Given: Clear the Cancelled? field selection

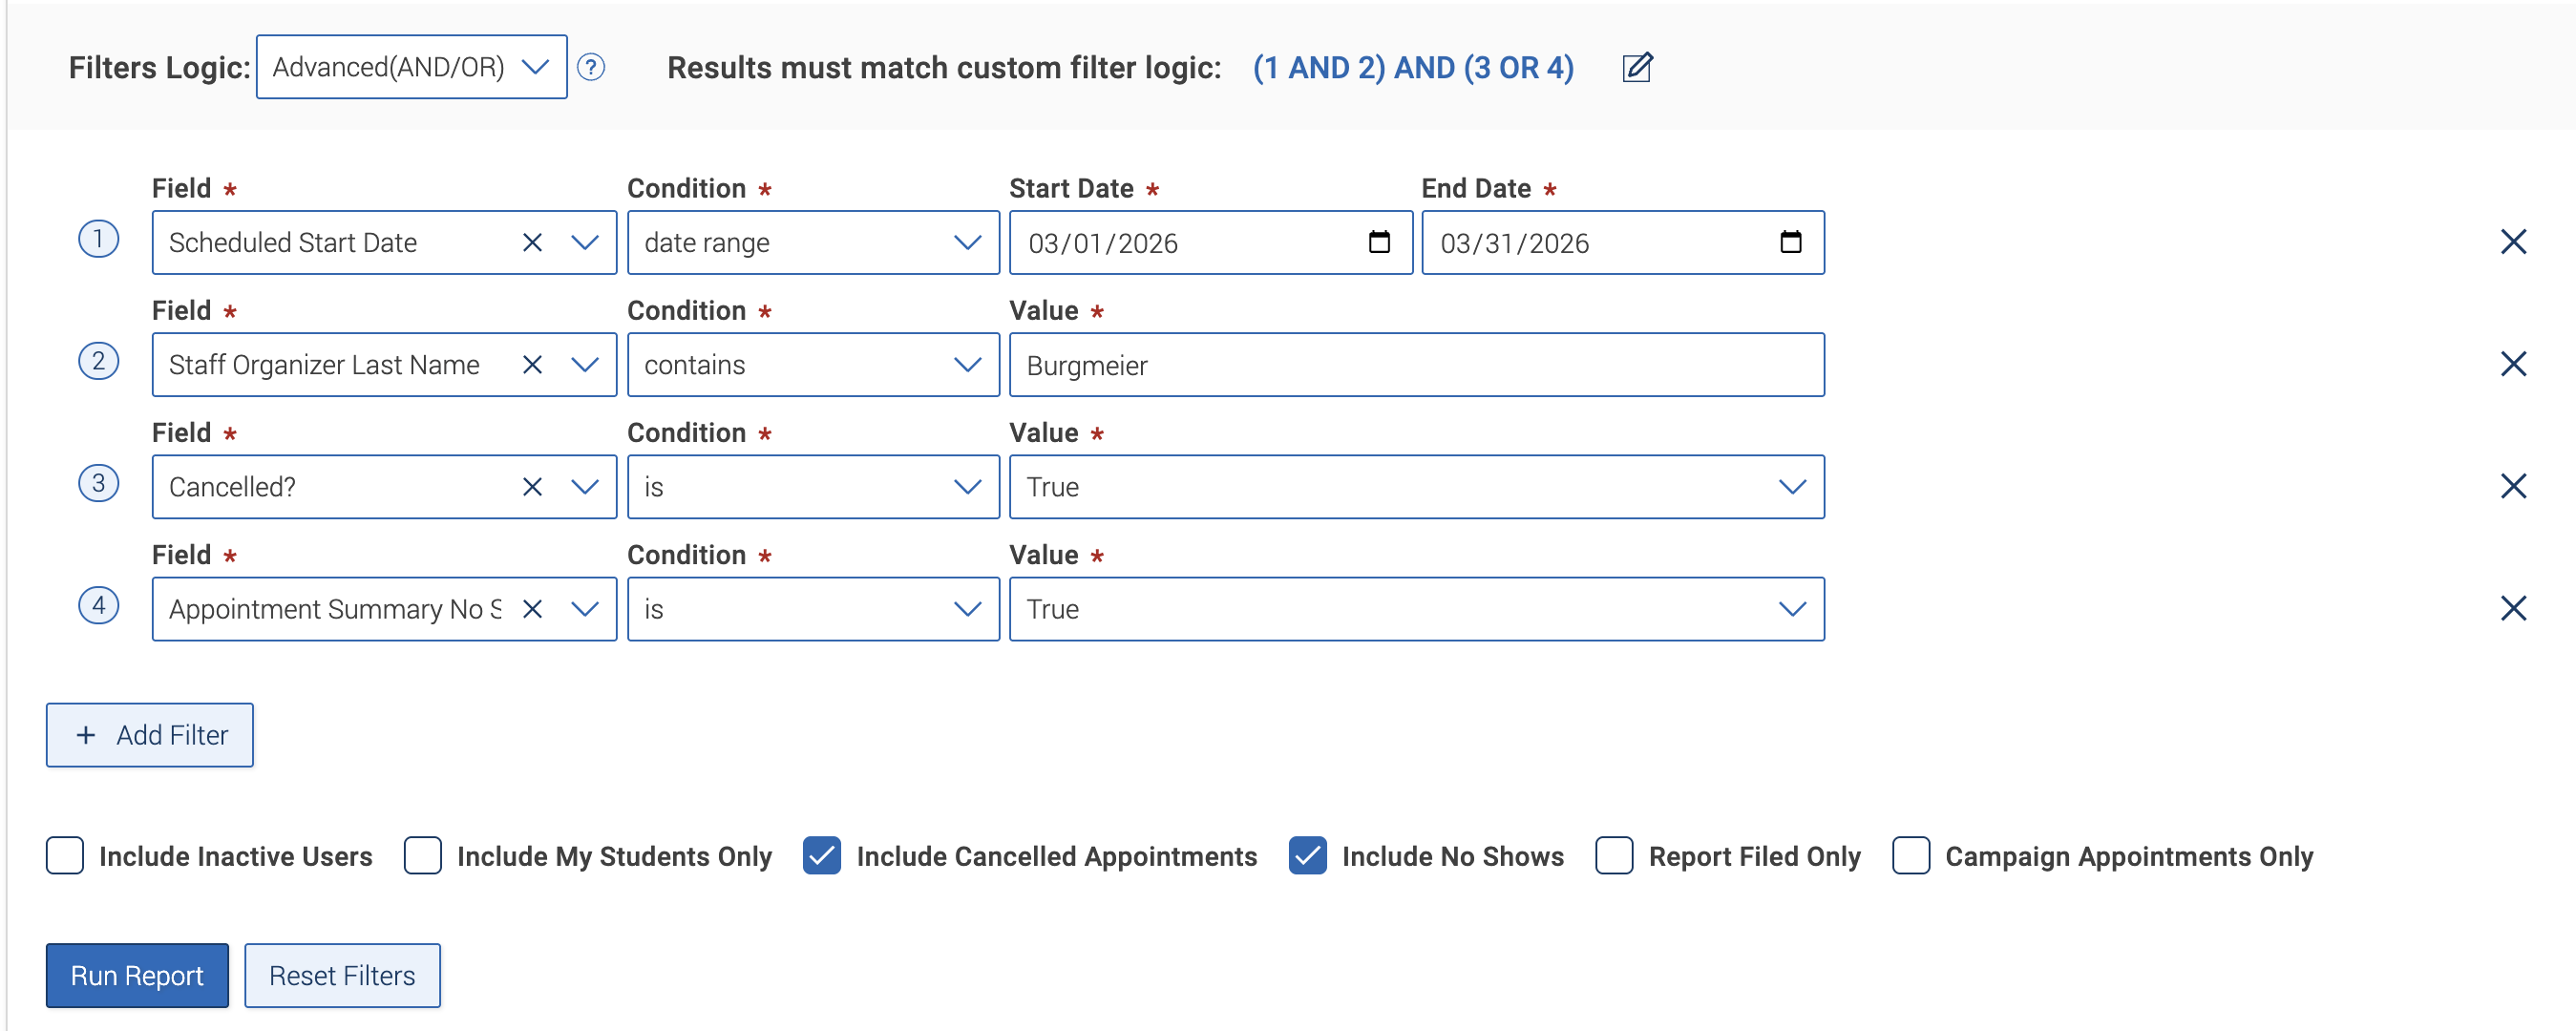Looking at the screenshot, I should 532,486.
